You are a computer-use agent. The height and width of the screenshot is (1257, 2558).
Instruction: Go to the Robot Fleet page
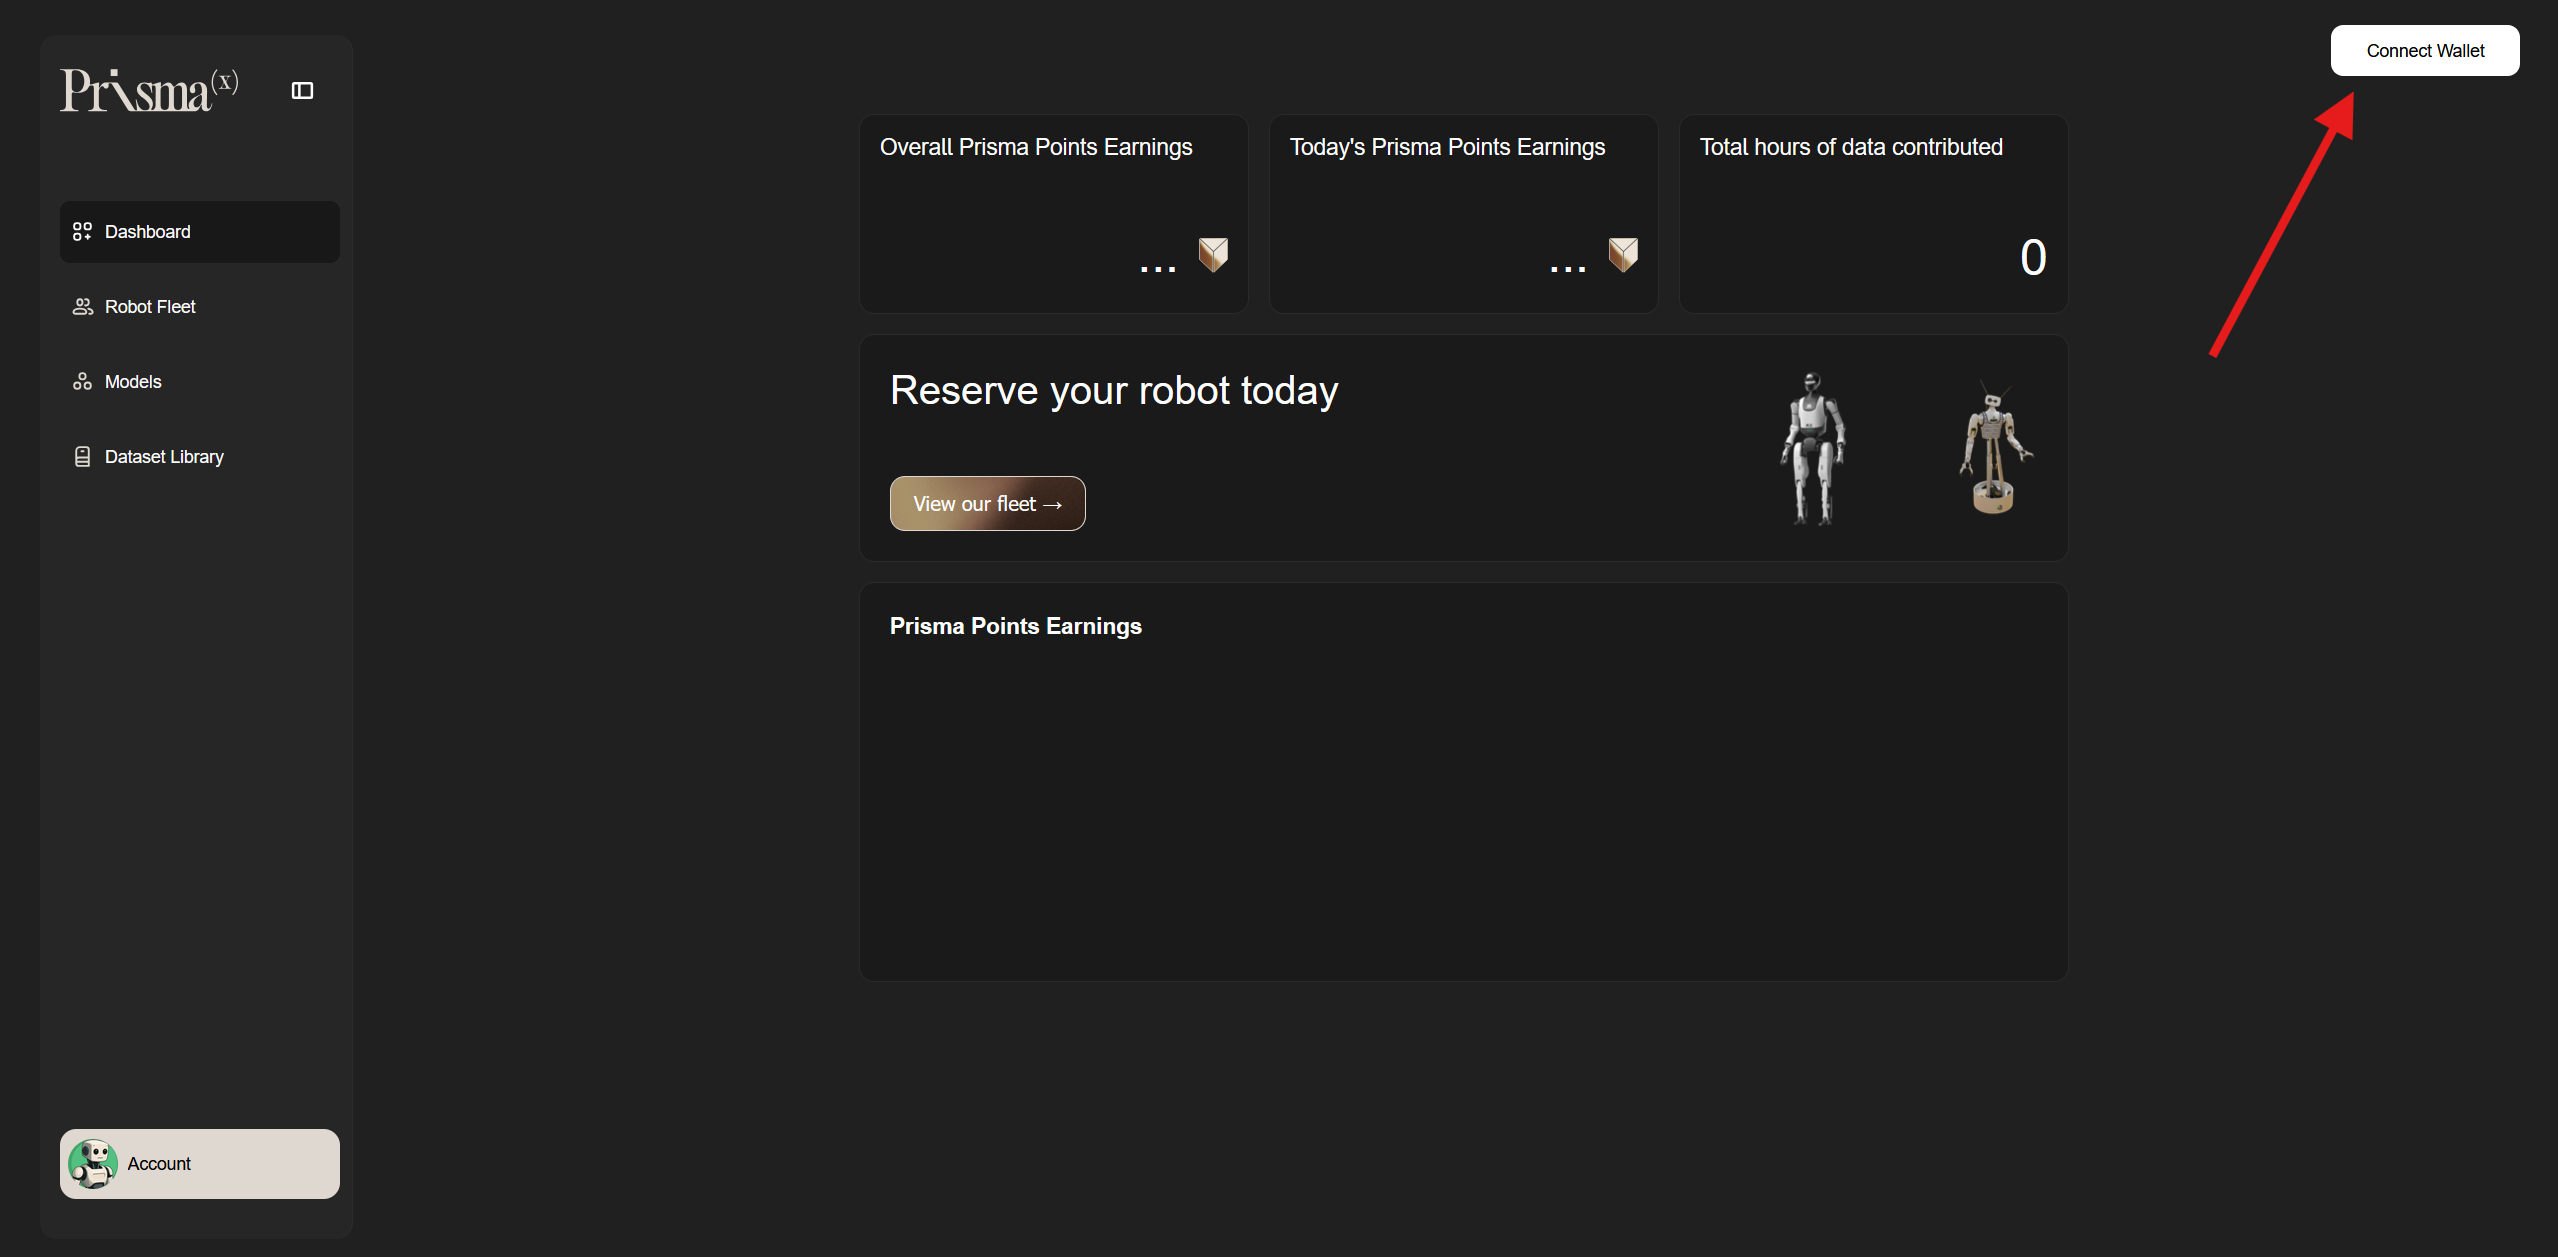pyautogui.click(x=150, y=307)
